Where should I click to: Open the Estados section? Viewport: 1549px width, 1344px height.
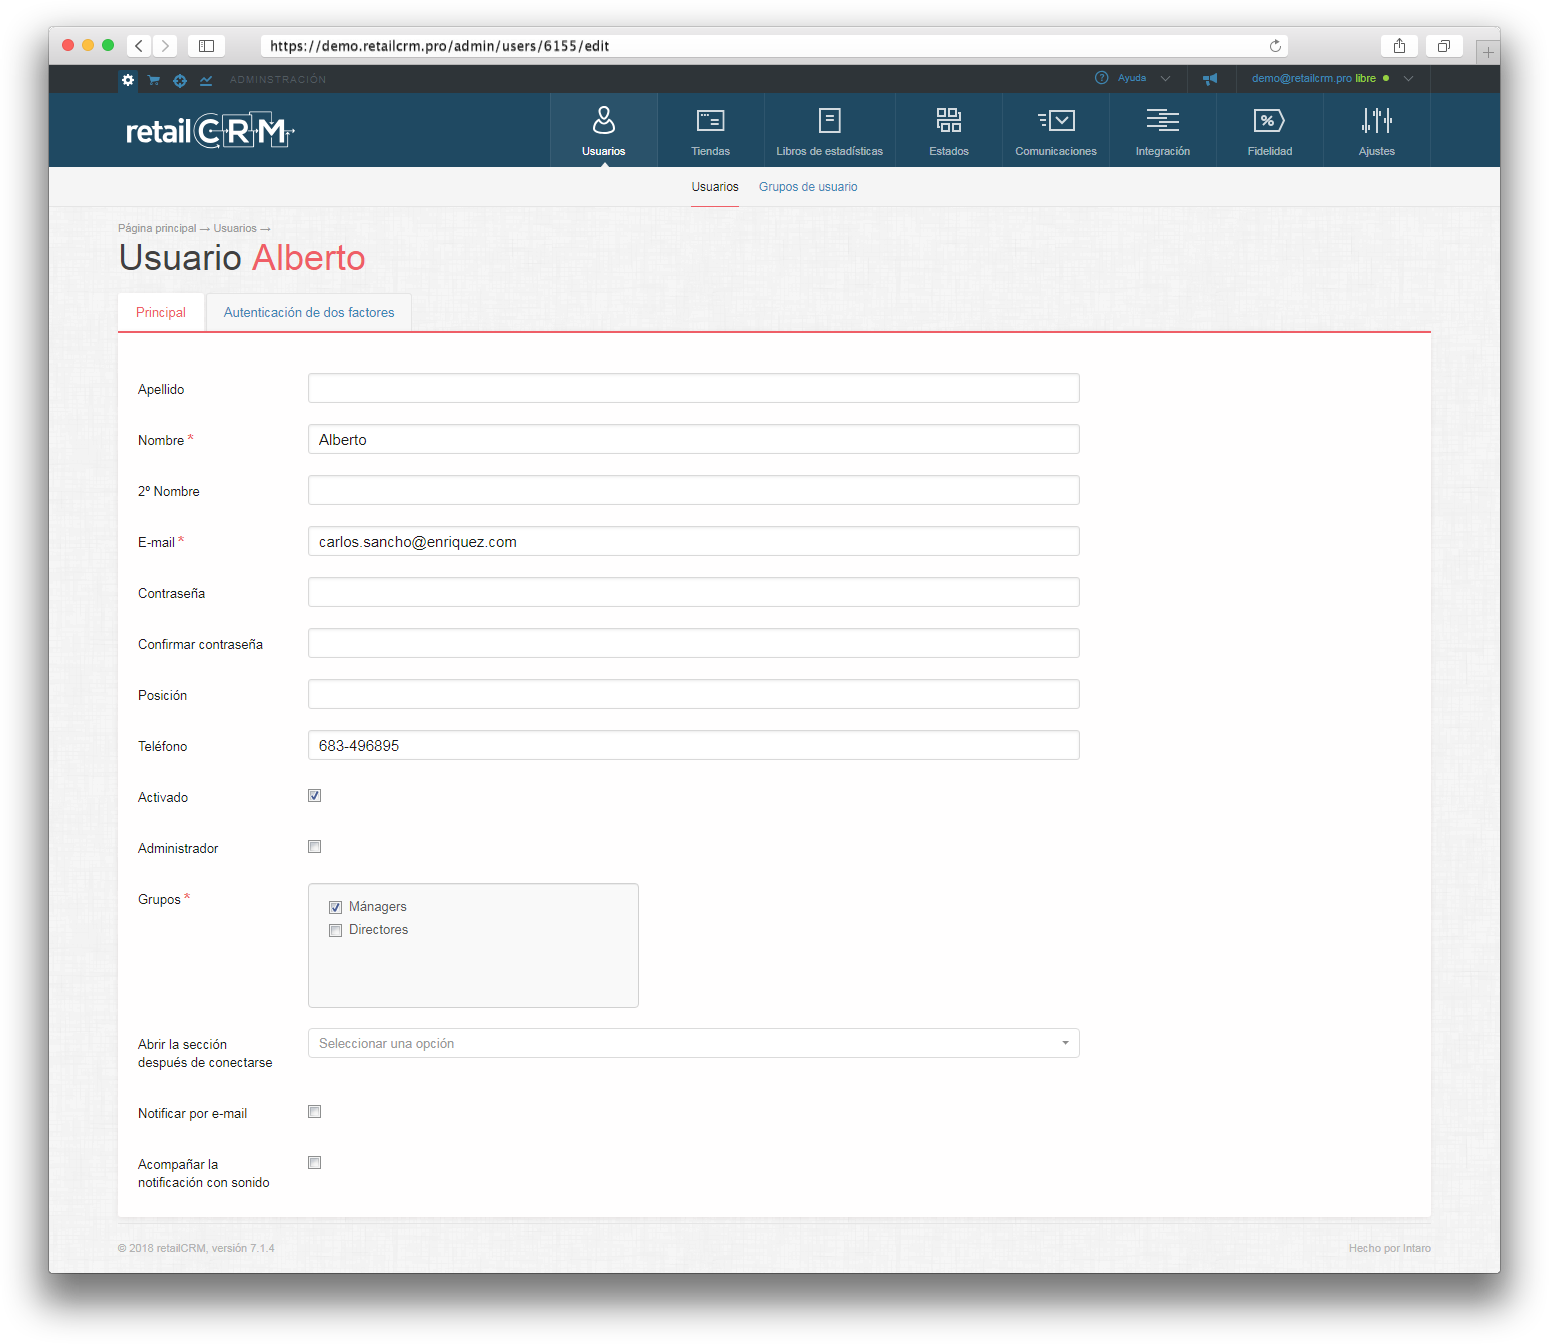(x=949, y=130)
